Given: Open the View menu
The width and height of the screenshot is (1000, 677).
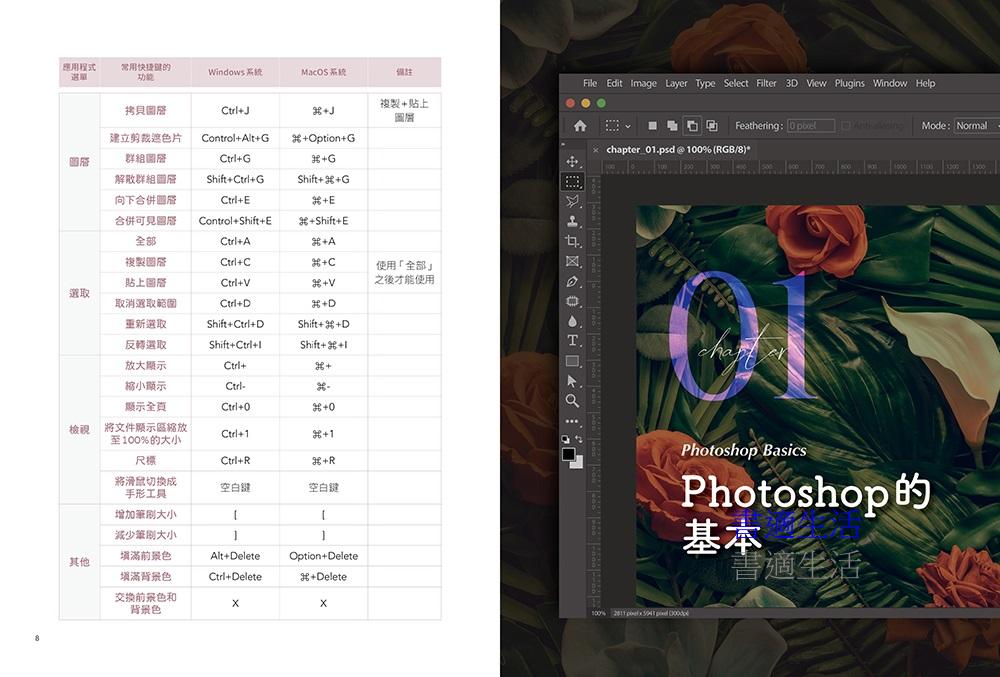Looking at the screenshot, I should (x=816, y=83).
